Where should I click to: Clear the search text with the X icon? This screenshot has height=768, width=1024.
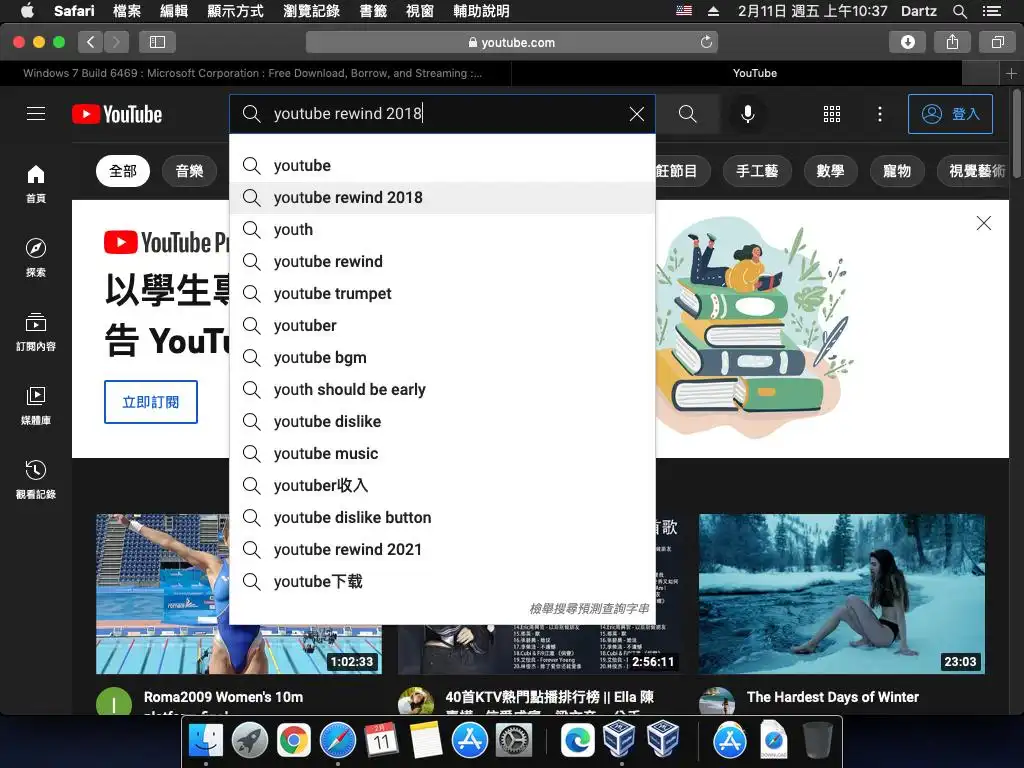click(637, 114)
